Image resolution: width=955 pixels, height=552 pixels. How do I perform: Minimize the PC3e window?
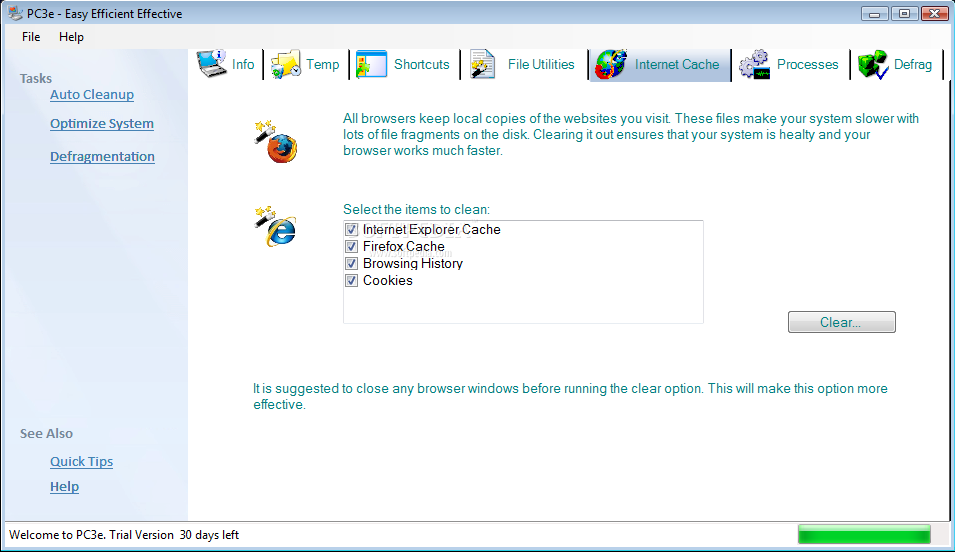point(875,13)
